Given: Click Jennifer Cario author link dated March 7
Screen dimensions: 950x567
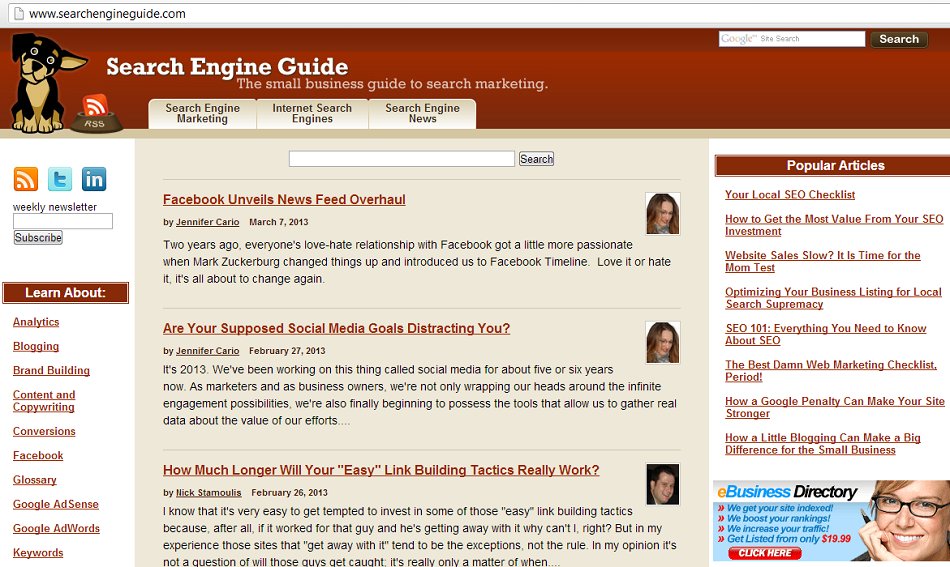Looking at the screenshot, I should click(x=207, y=222).
